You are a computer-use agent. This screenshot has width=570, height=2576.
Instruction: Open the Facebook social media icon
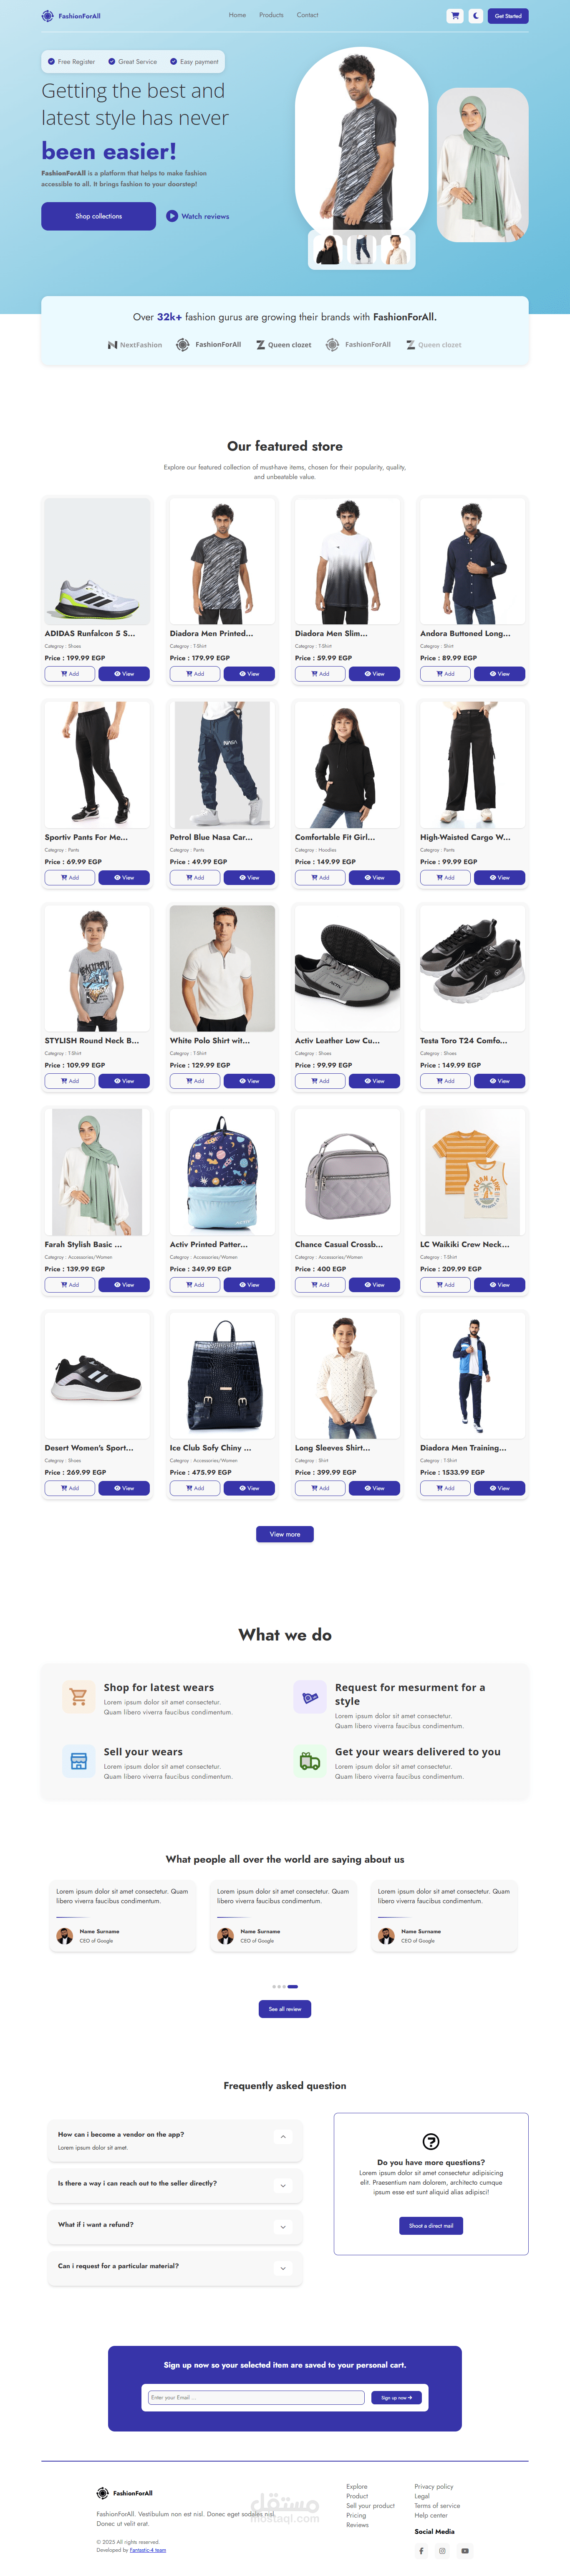[421, 2550]
